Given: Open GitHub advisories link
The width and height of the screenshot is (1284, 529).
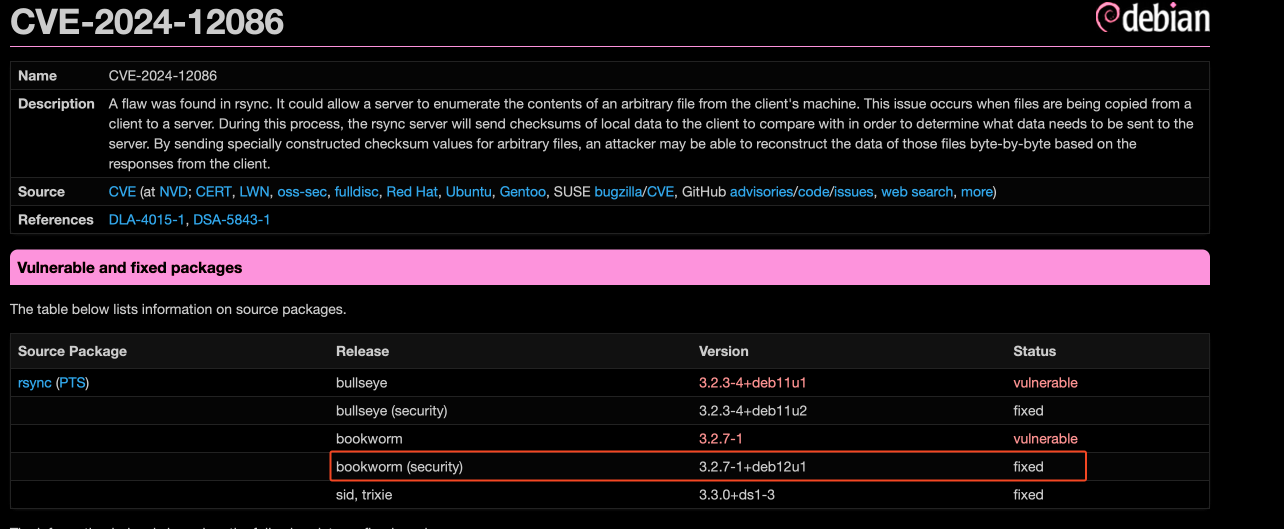Looking at the screenshot, I should coord(760,192).
